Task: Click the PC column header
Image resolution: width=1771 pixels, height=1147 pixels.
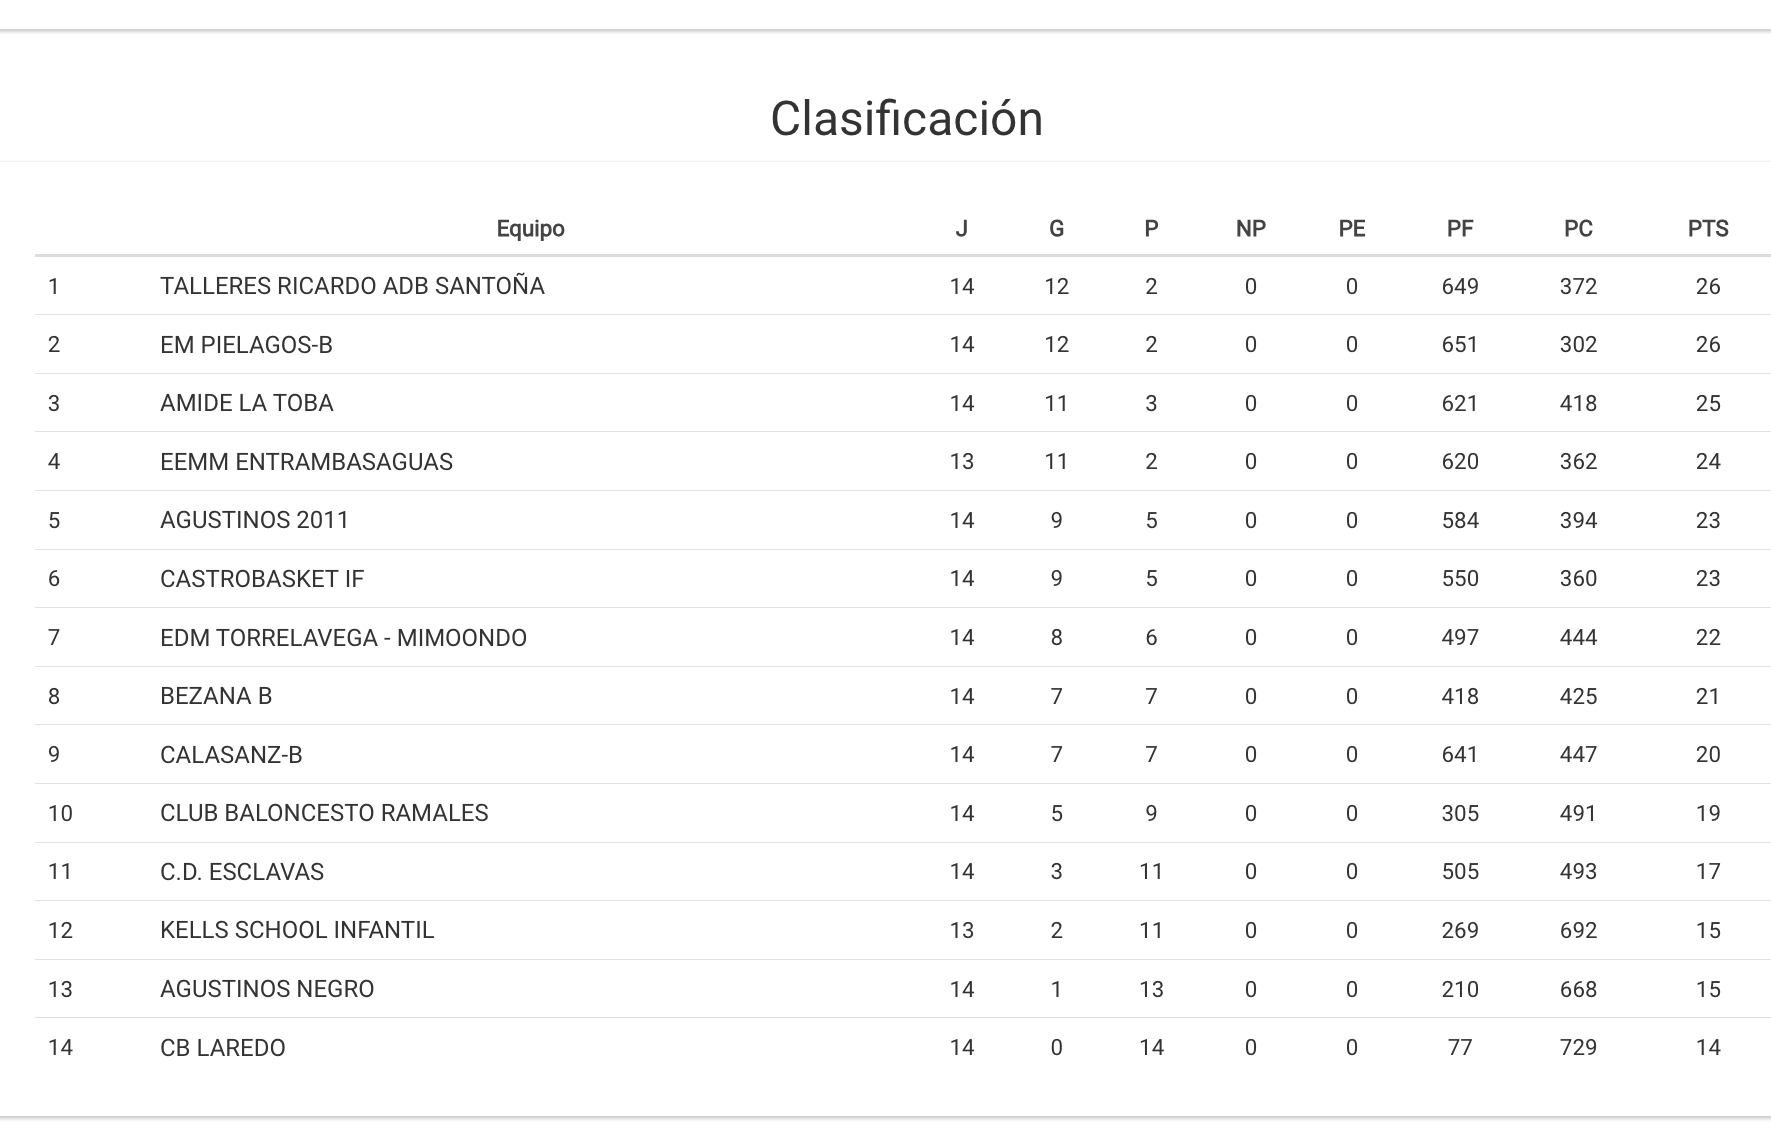Action: coord(1577,229)
